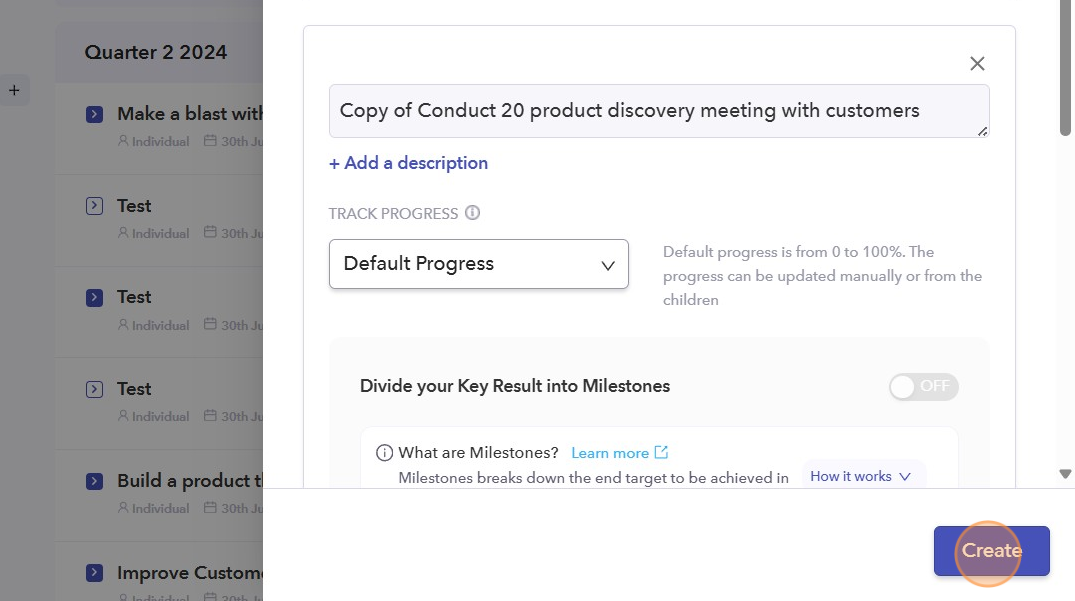Expand the second Test objective chevron
The width and height of the screenshot is (1075, 601).
pyautogui.click(x=94, y=297)
